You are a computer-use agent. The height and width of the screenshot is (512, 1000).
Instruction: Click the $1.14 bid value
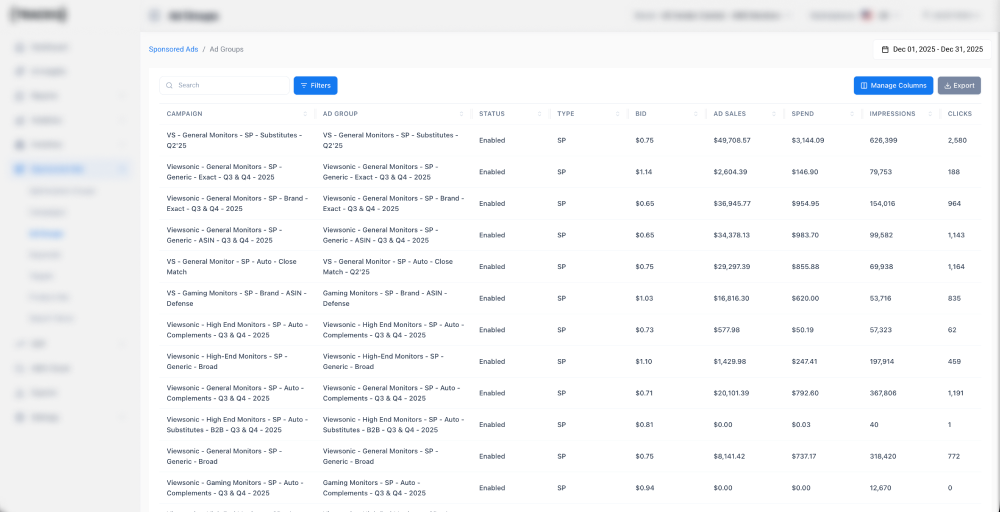click(x=644, y=172)
